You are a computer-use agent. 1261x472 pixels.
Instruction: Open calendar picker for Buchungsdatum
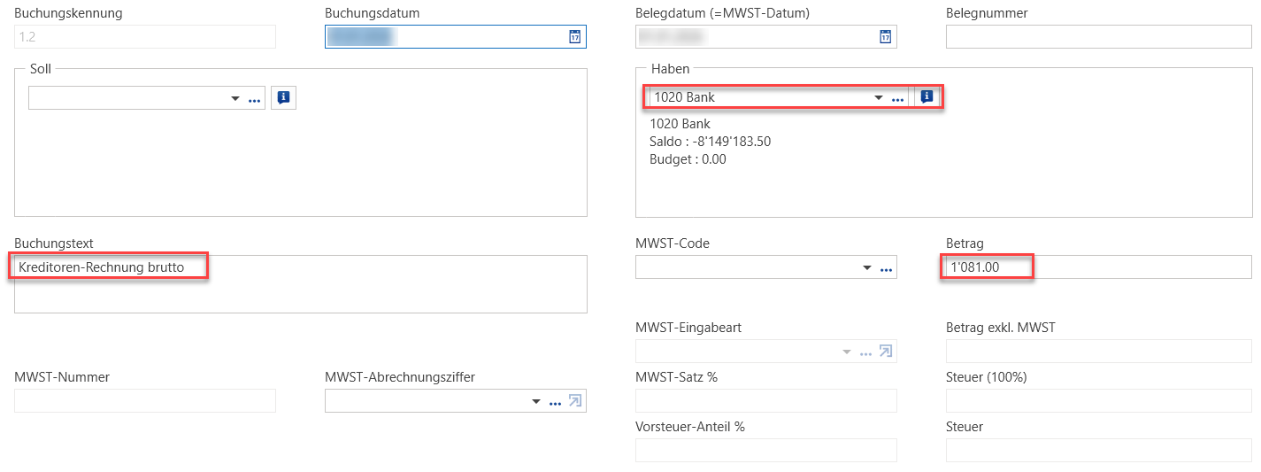574,37
